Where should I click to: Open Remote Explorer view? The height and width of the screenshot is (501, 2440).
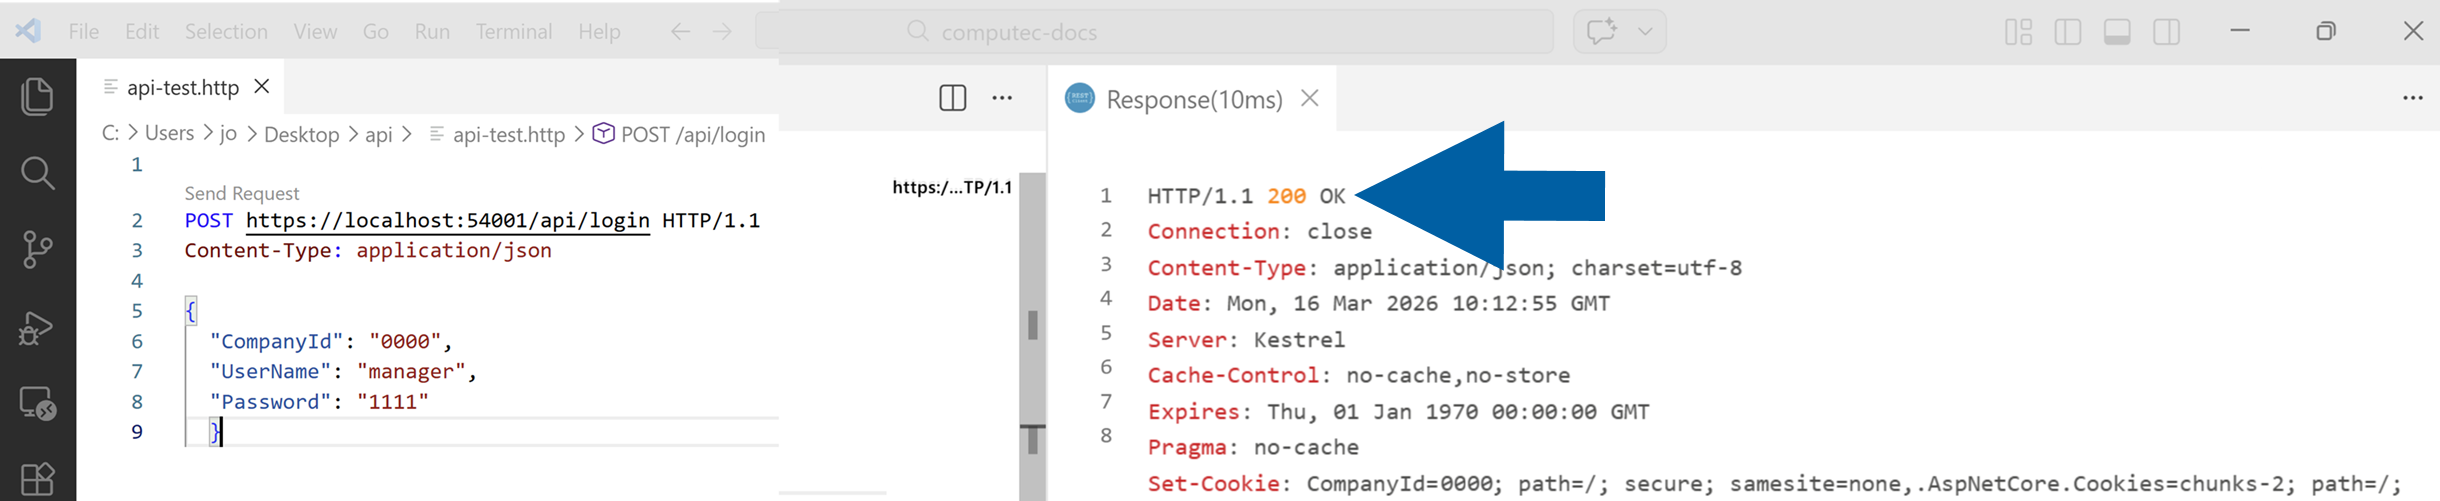37,403
